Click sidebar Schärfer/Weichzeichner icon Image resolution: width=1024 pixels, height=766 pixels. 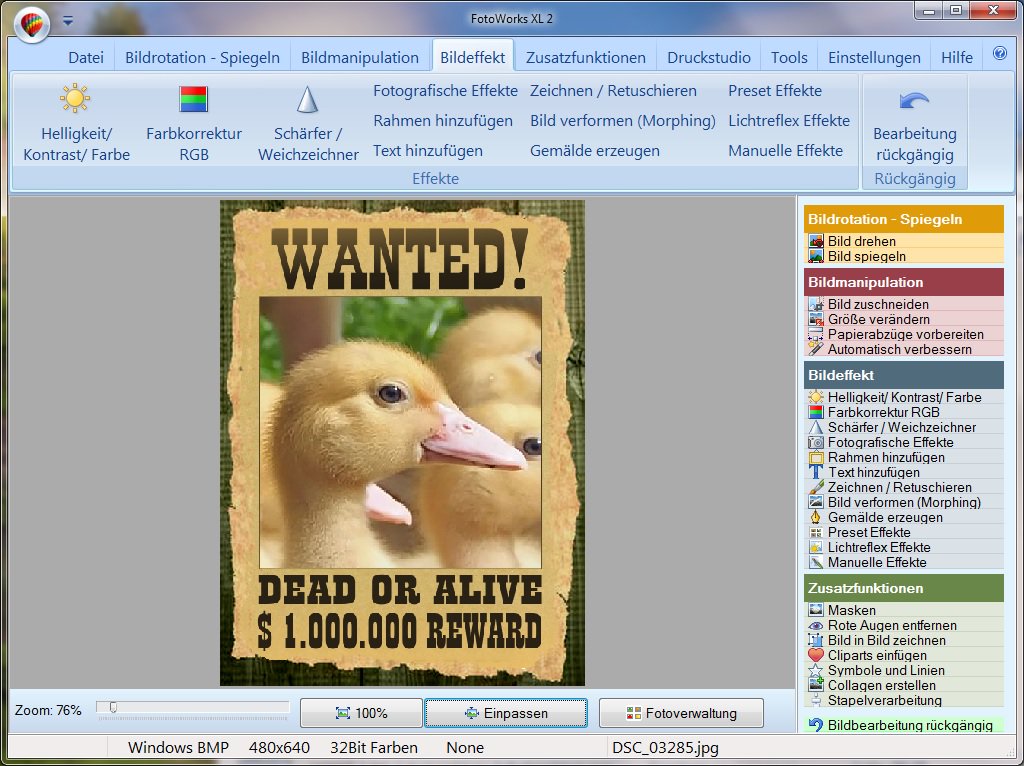(x=816, y=427)
